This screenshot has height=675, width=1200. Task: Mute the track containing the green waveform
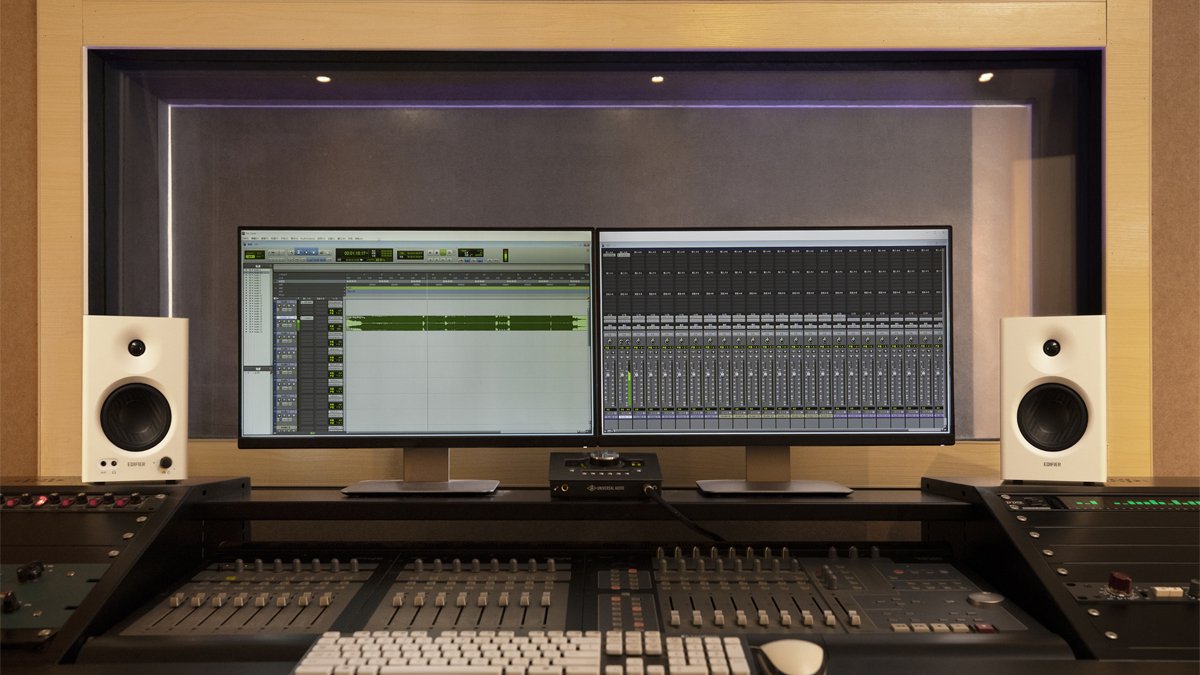(294, 324)
